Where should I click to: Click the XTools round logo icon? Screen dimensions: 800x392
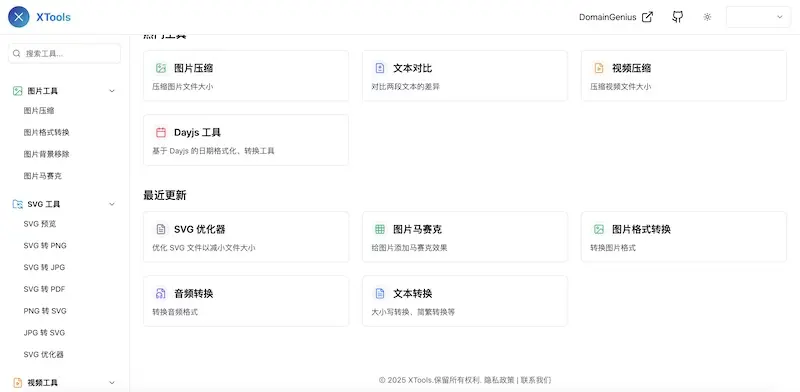[x=19, y=17]
